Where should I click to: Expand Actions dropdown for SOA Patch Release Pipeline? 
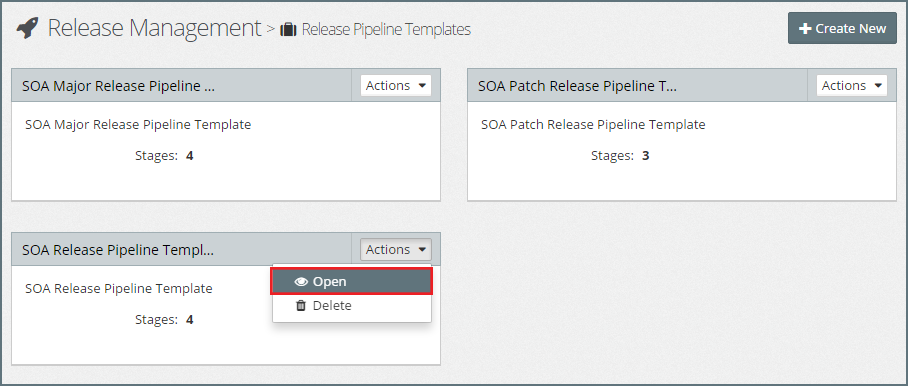pos(852,86)
